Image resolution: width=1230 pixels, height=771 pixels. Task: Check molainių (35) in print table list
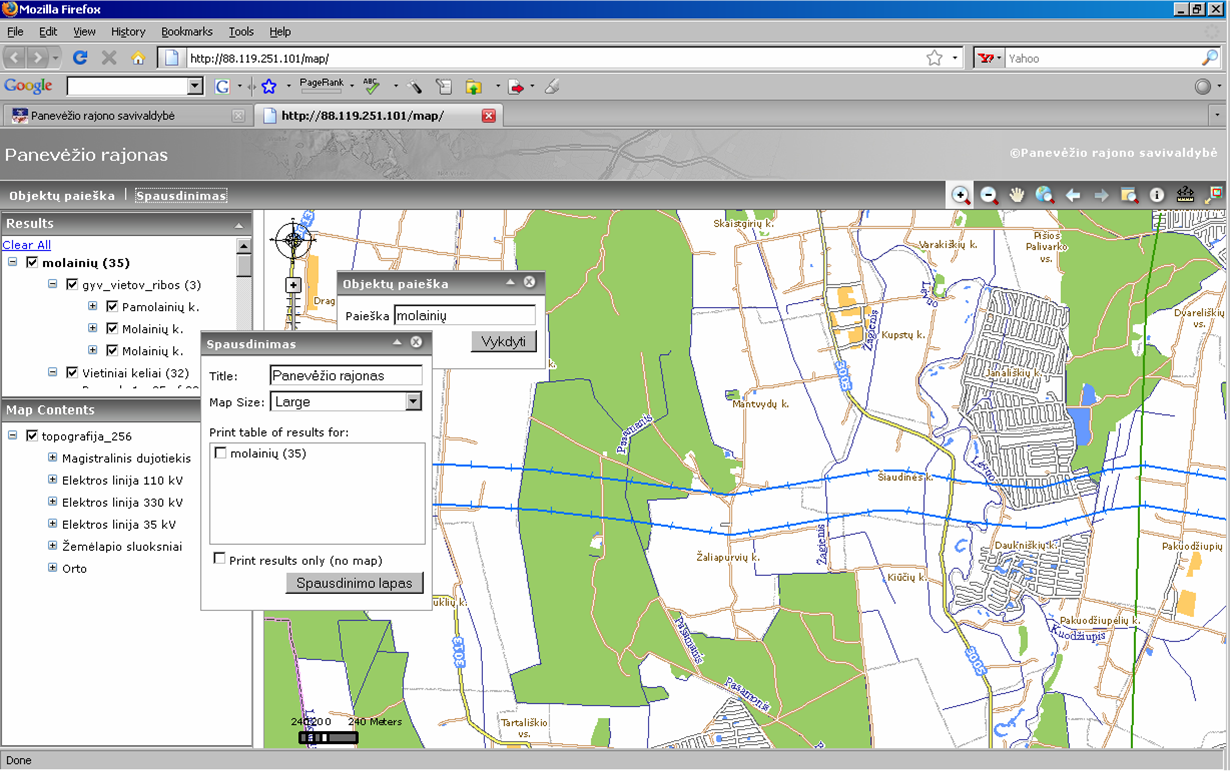point(221,454)
